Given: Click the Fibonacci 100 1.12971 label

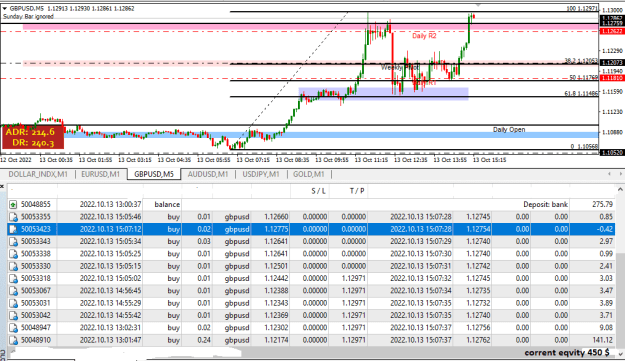Looking at the screenshot, I should [x=582, y=8].
